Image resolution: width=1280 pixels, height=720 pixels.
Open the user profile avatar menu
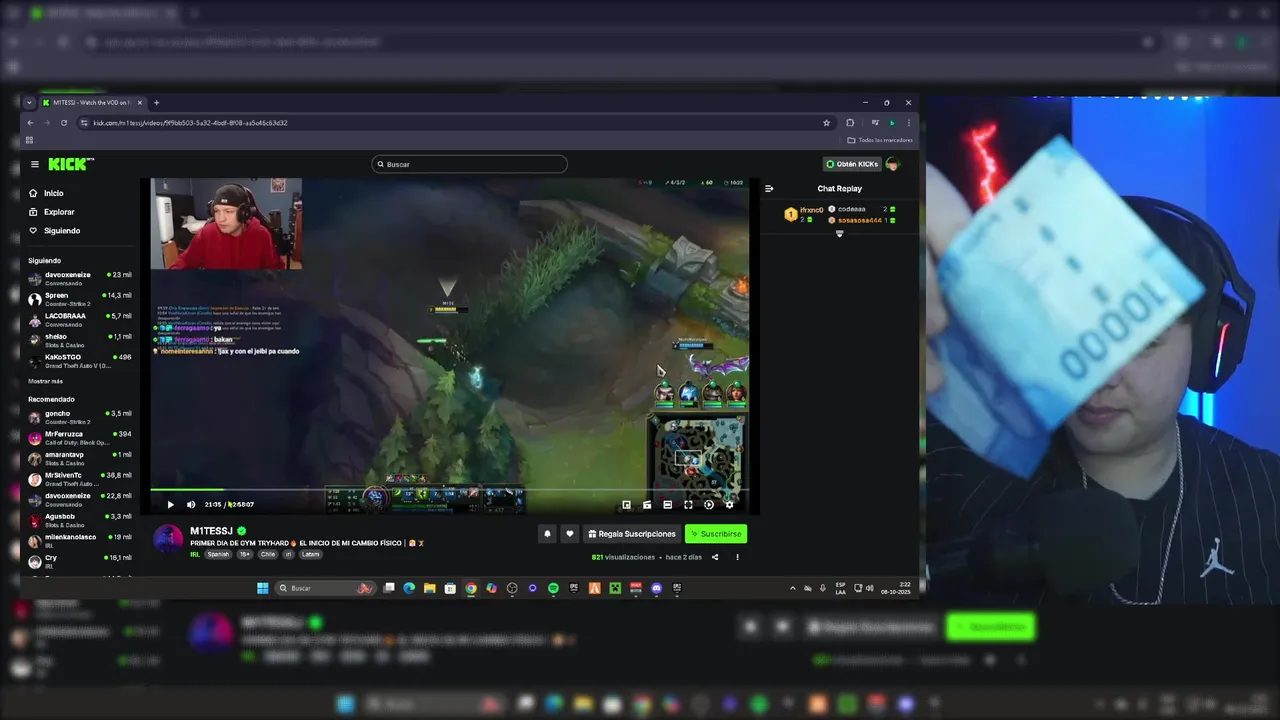(893, 164)
